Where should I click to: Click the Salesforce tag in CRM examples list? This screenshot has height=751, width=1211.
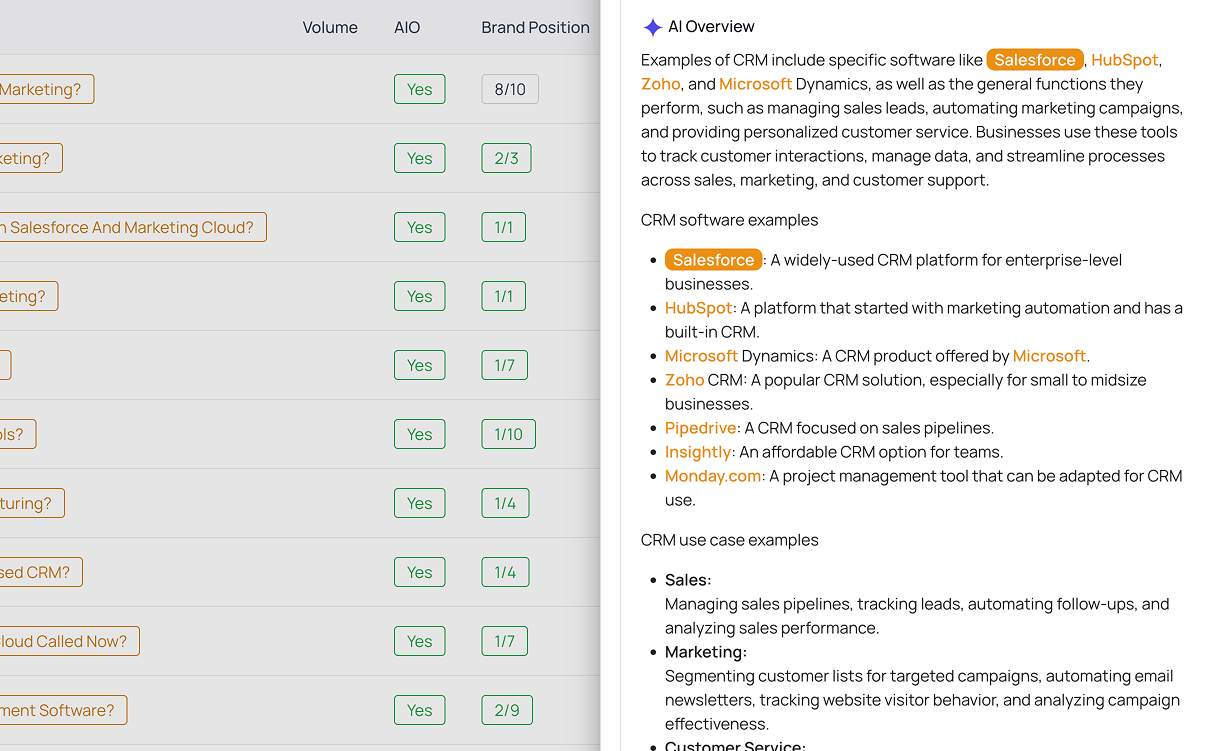coord(713,260)
